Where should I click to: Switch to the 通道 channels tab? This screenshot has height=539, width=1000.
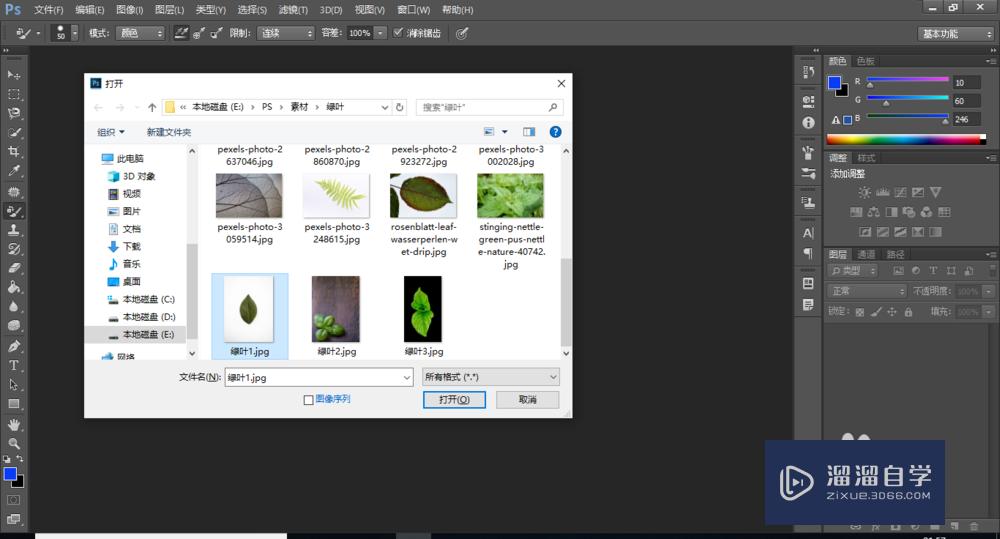point(866,255)
